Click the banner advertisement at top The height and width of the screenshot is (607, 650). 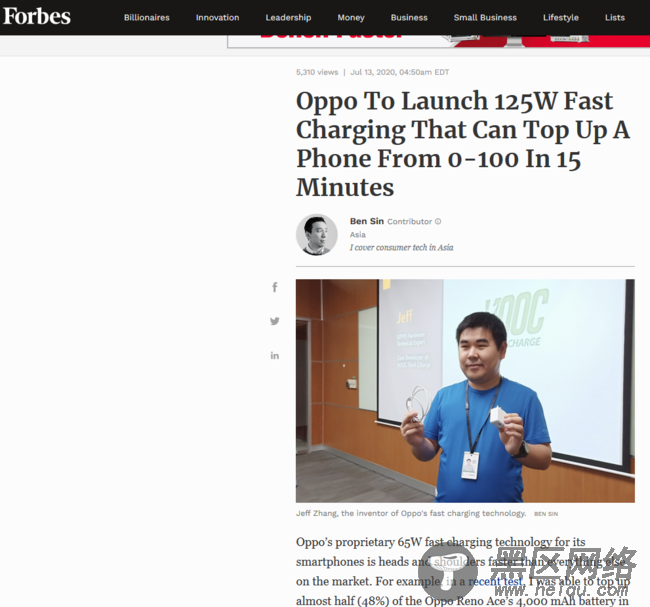point(439,41)
